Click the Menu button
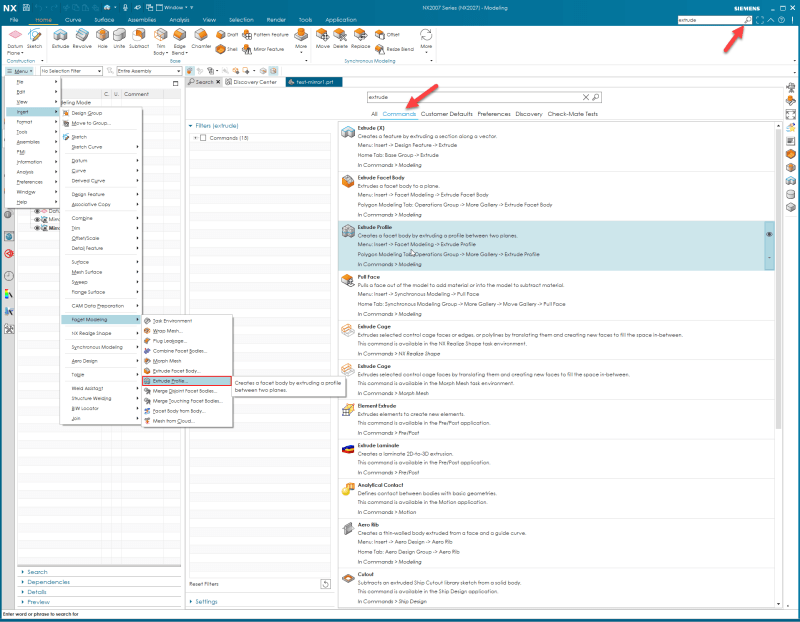 pyautogui.click(x=20, y=71)
